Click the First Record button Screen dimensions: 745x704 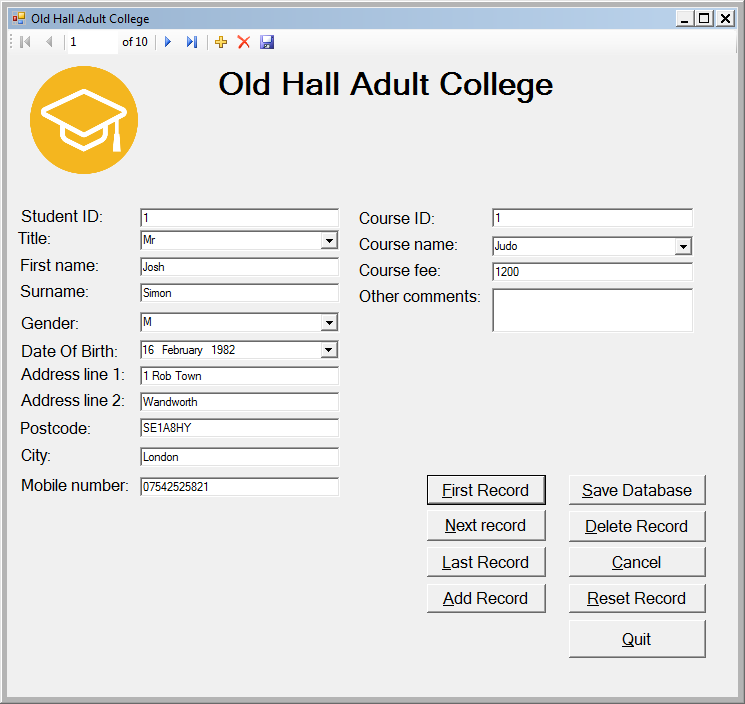[486, 490]
